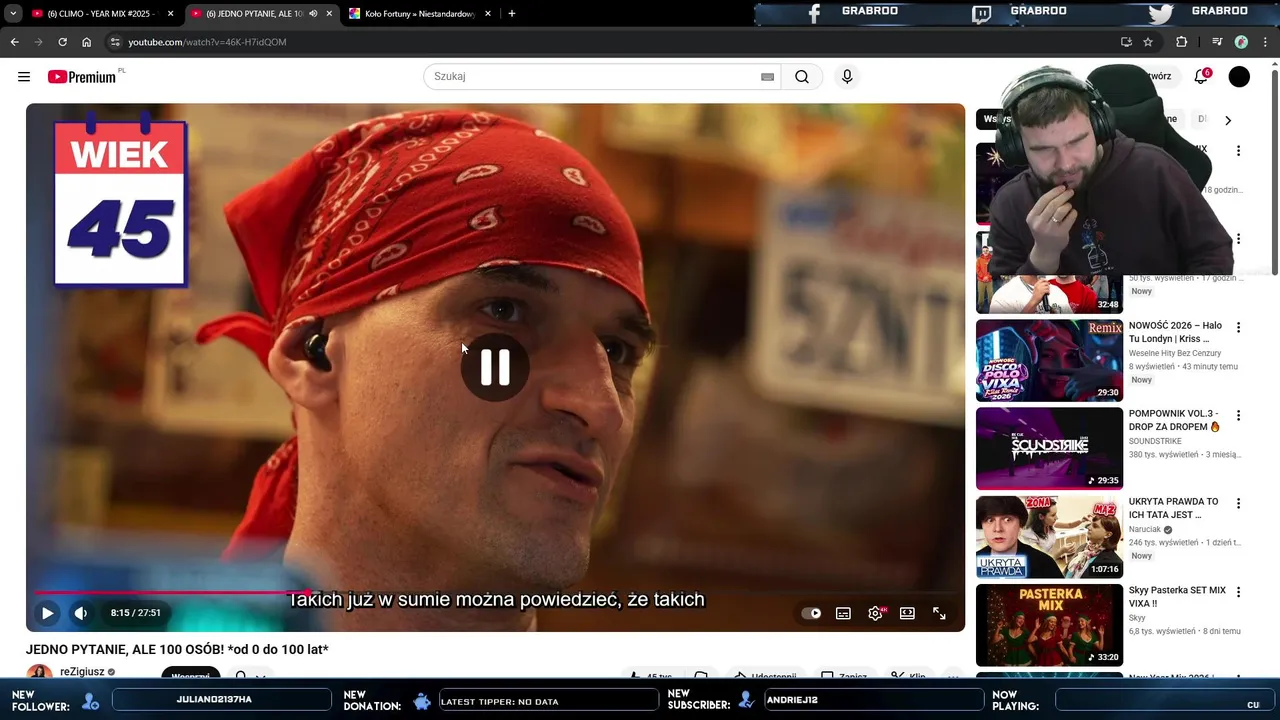Open UKRYTA PRAWDA TO ICH TATA JEST video title
Image resolution: width=1280 pixels, height=720 pixels.
coord(1173,508)
